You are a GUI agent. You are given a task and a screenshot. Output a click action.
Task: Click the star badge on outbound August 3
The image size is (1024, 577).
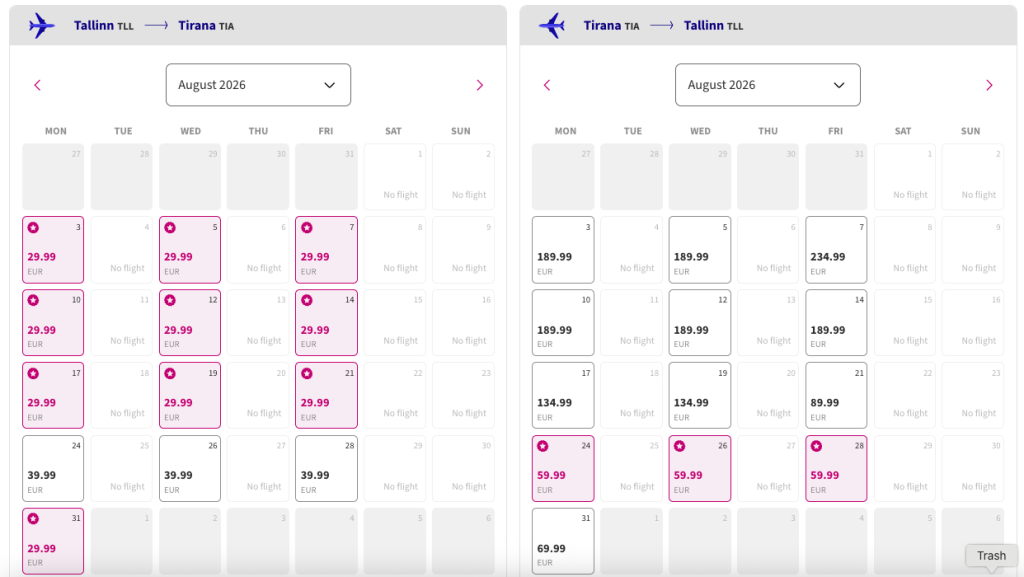point(33,228)
